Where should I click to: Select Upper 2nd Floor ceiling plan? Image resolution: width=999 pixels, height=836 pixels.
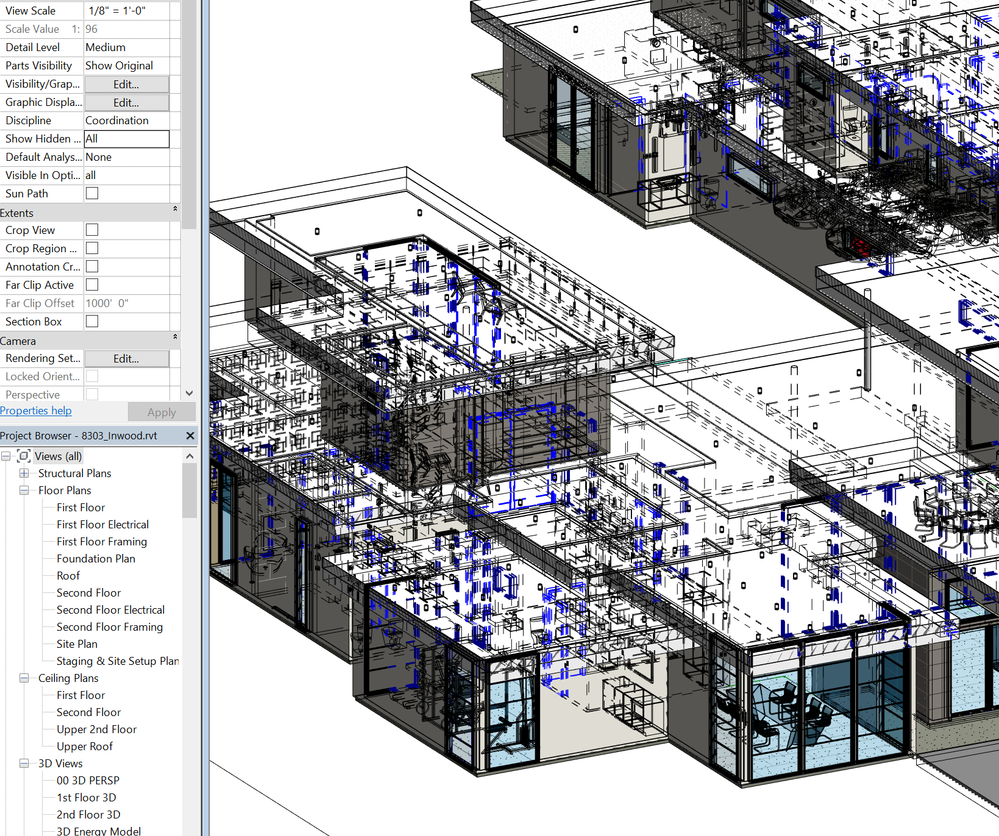click(96, 730)
